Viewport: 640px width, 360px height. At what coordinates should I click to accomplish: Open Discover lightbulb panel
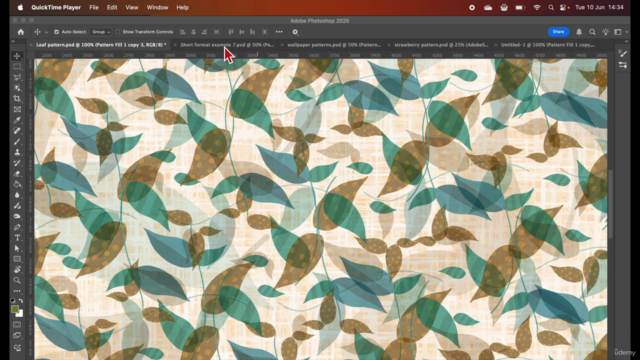tap(605, 32)
